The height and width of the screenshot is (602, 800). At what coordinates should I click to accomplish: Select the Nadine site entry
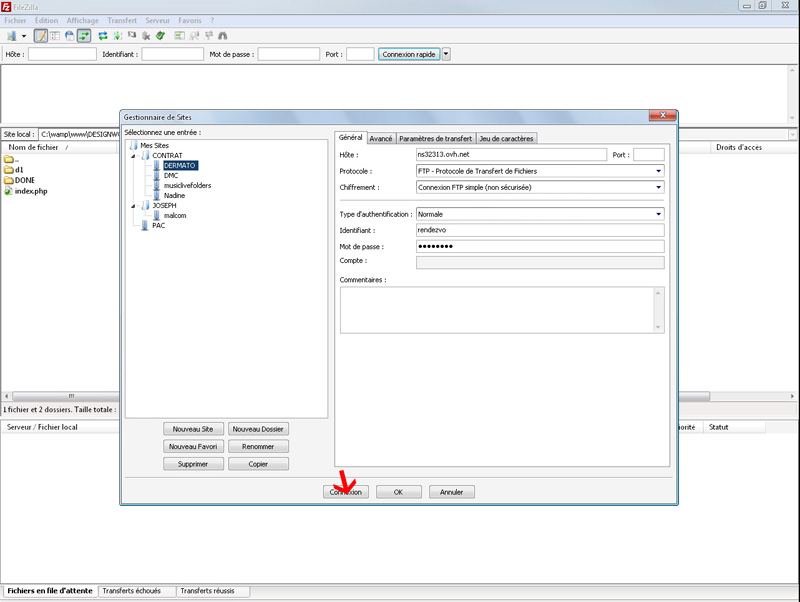click(174, 195)
